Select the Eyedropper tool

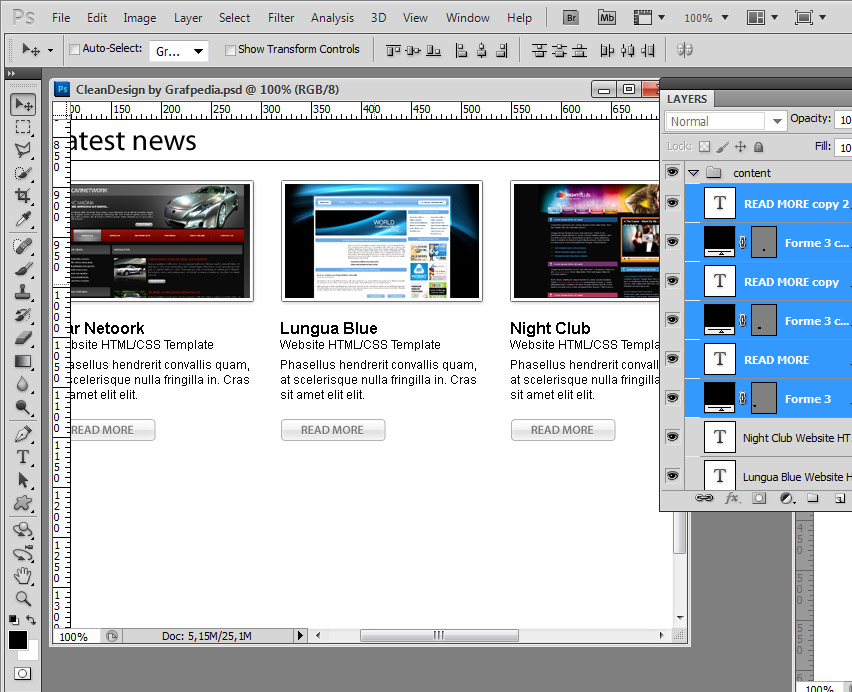23,219
